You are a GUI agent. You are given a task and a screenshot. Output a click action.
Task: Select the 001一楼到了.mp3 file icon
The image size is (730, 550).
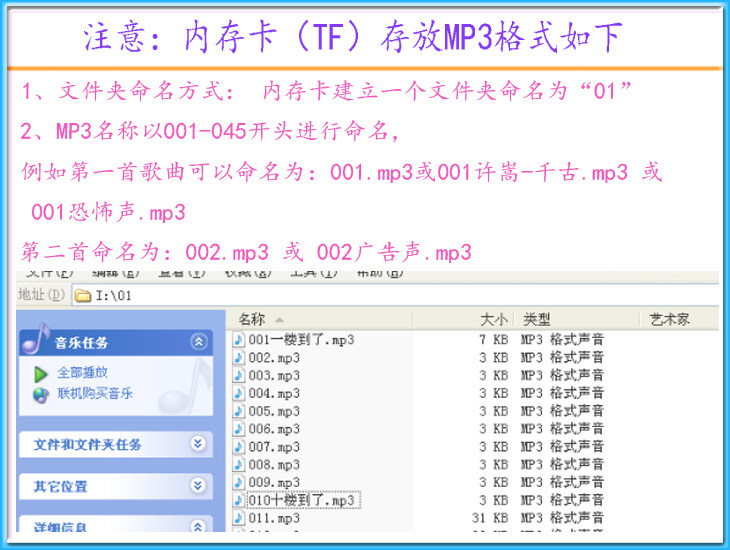239,340
